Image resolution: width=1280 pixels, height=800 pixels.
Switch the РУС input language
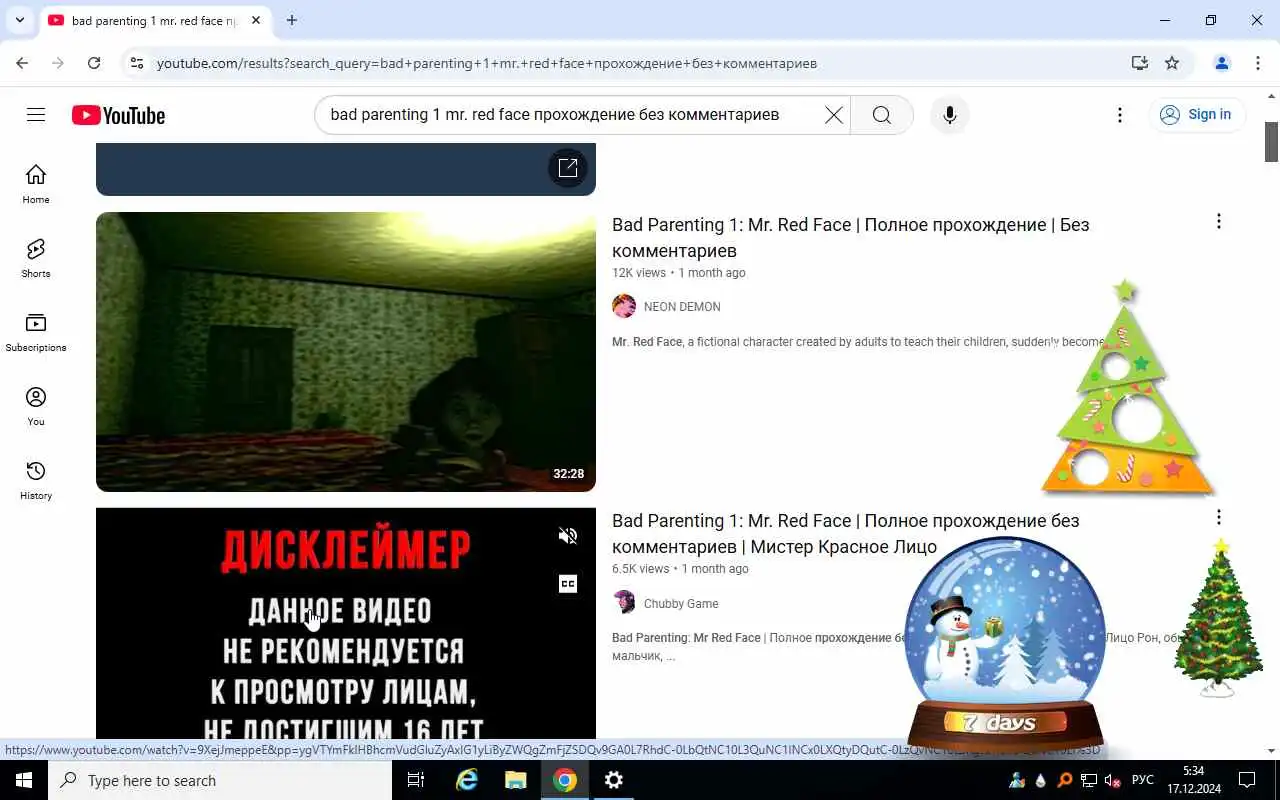[x=1142, y=780]
